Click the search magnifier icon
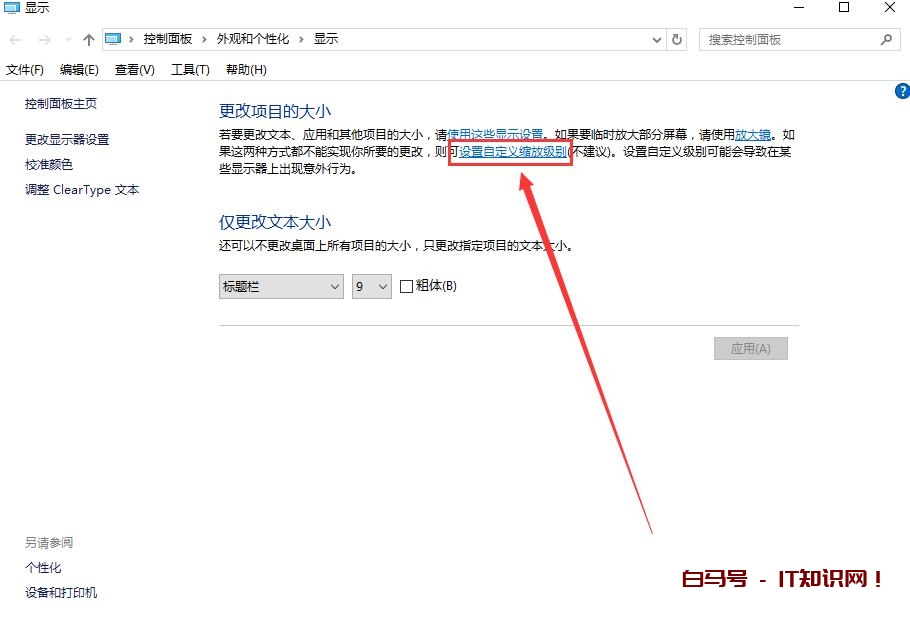The height and width of the screenshot is (617, 910). (x=885, y=40)
